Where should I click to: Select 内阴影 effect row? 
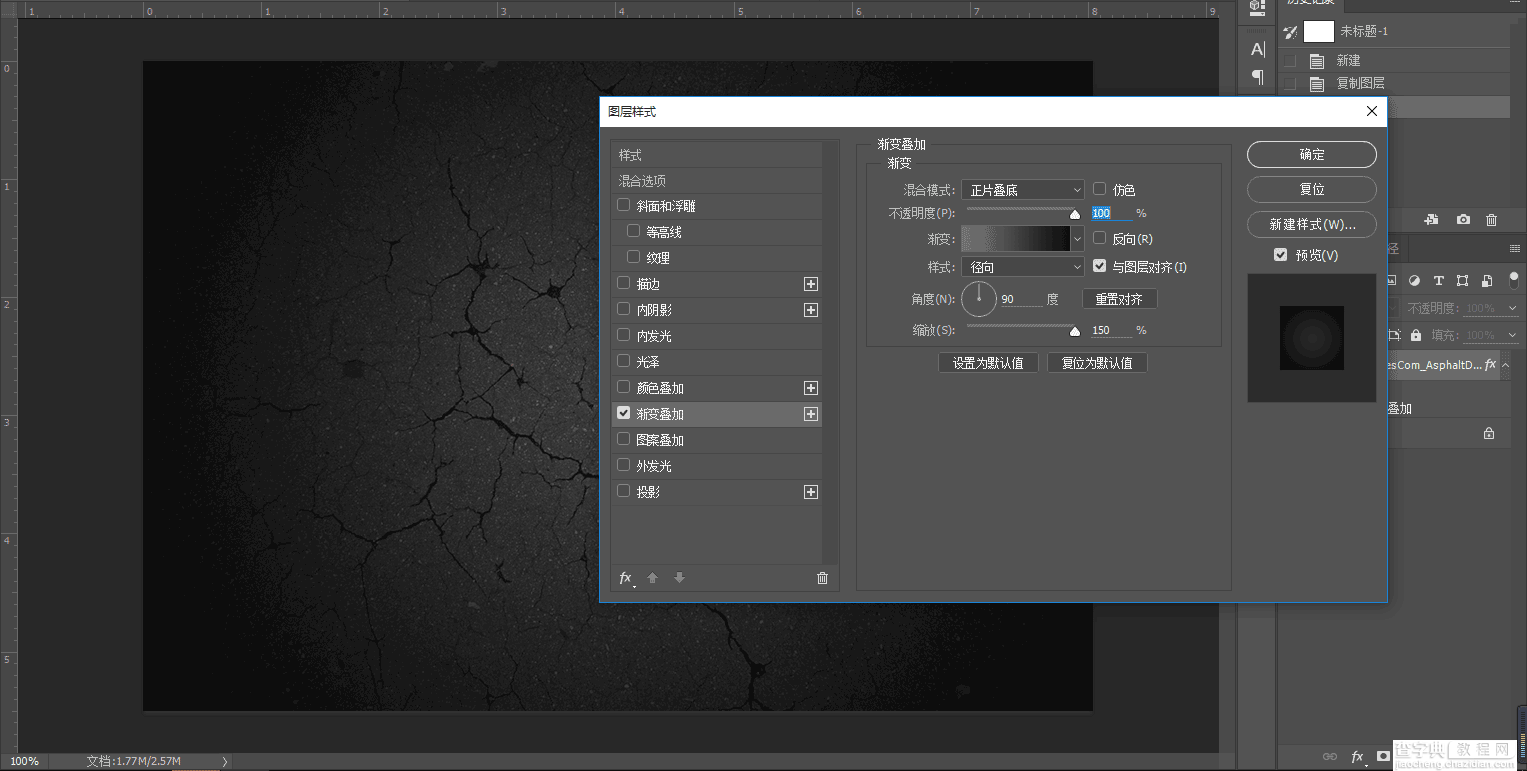(716, 310)
